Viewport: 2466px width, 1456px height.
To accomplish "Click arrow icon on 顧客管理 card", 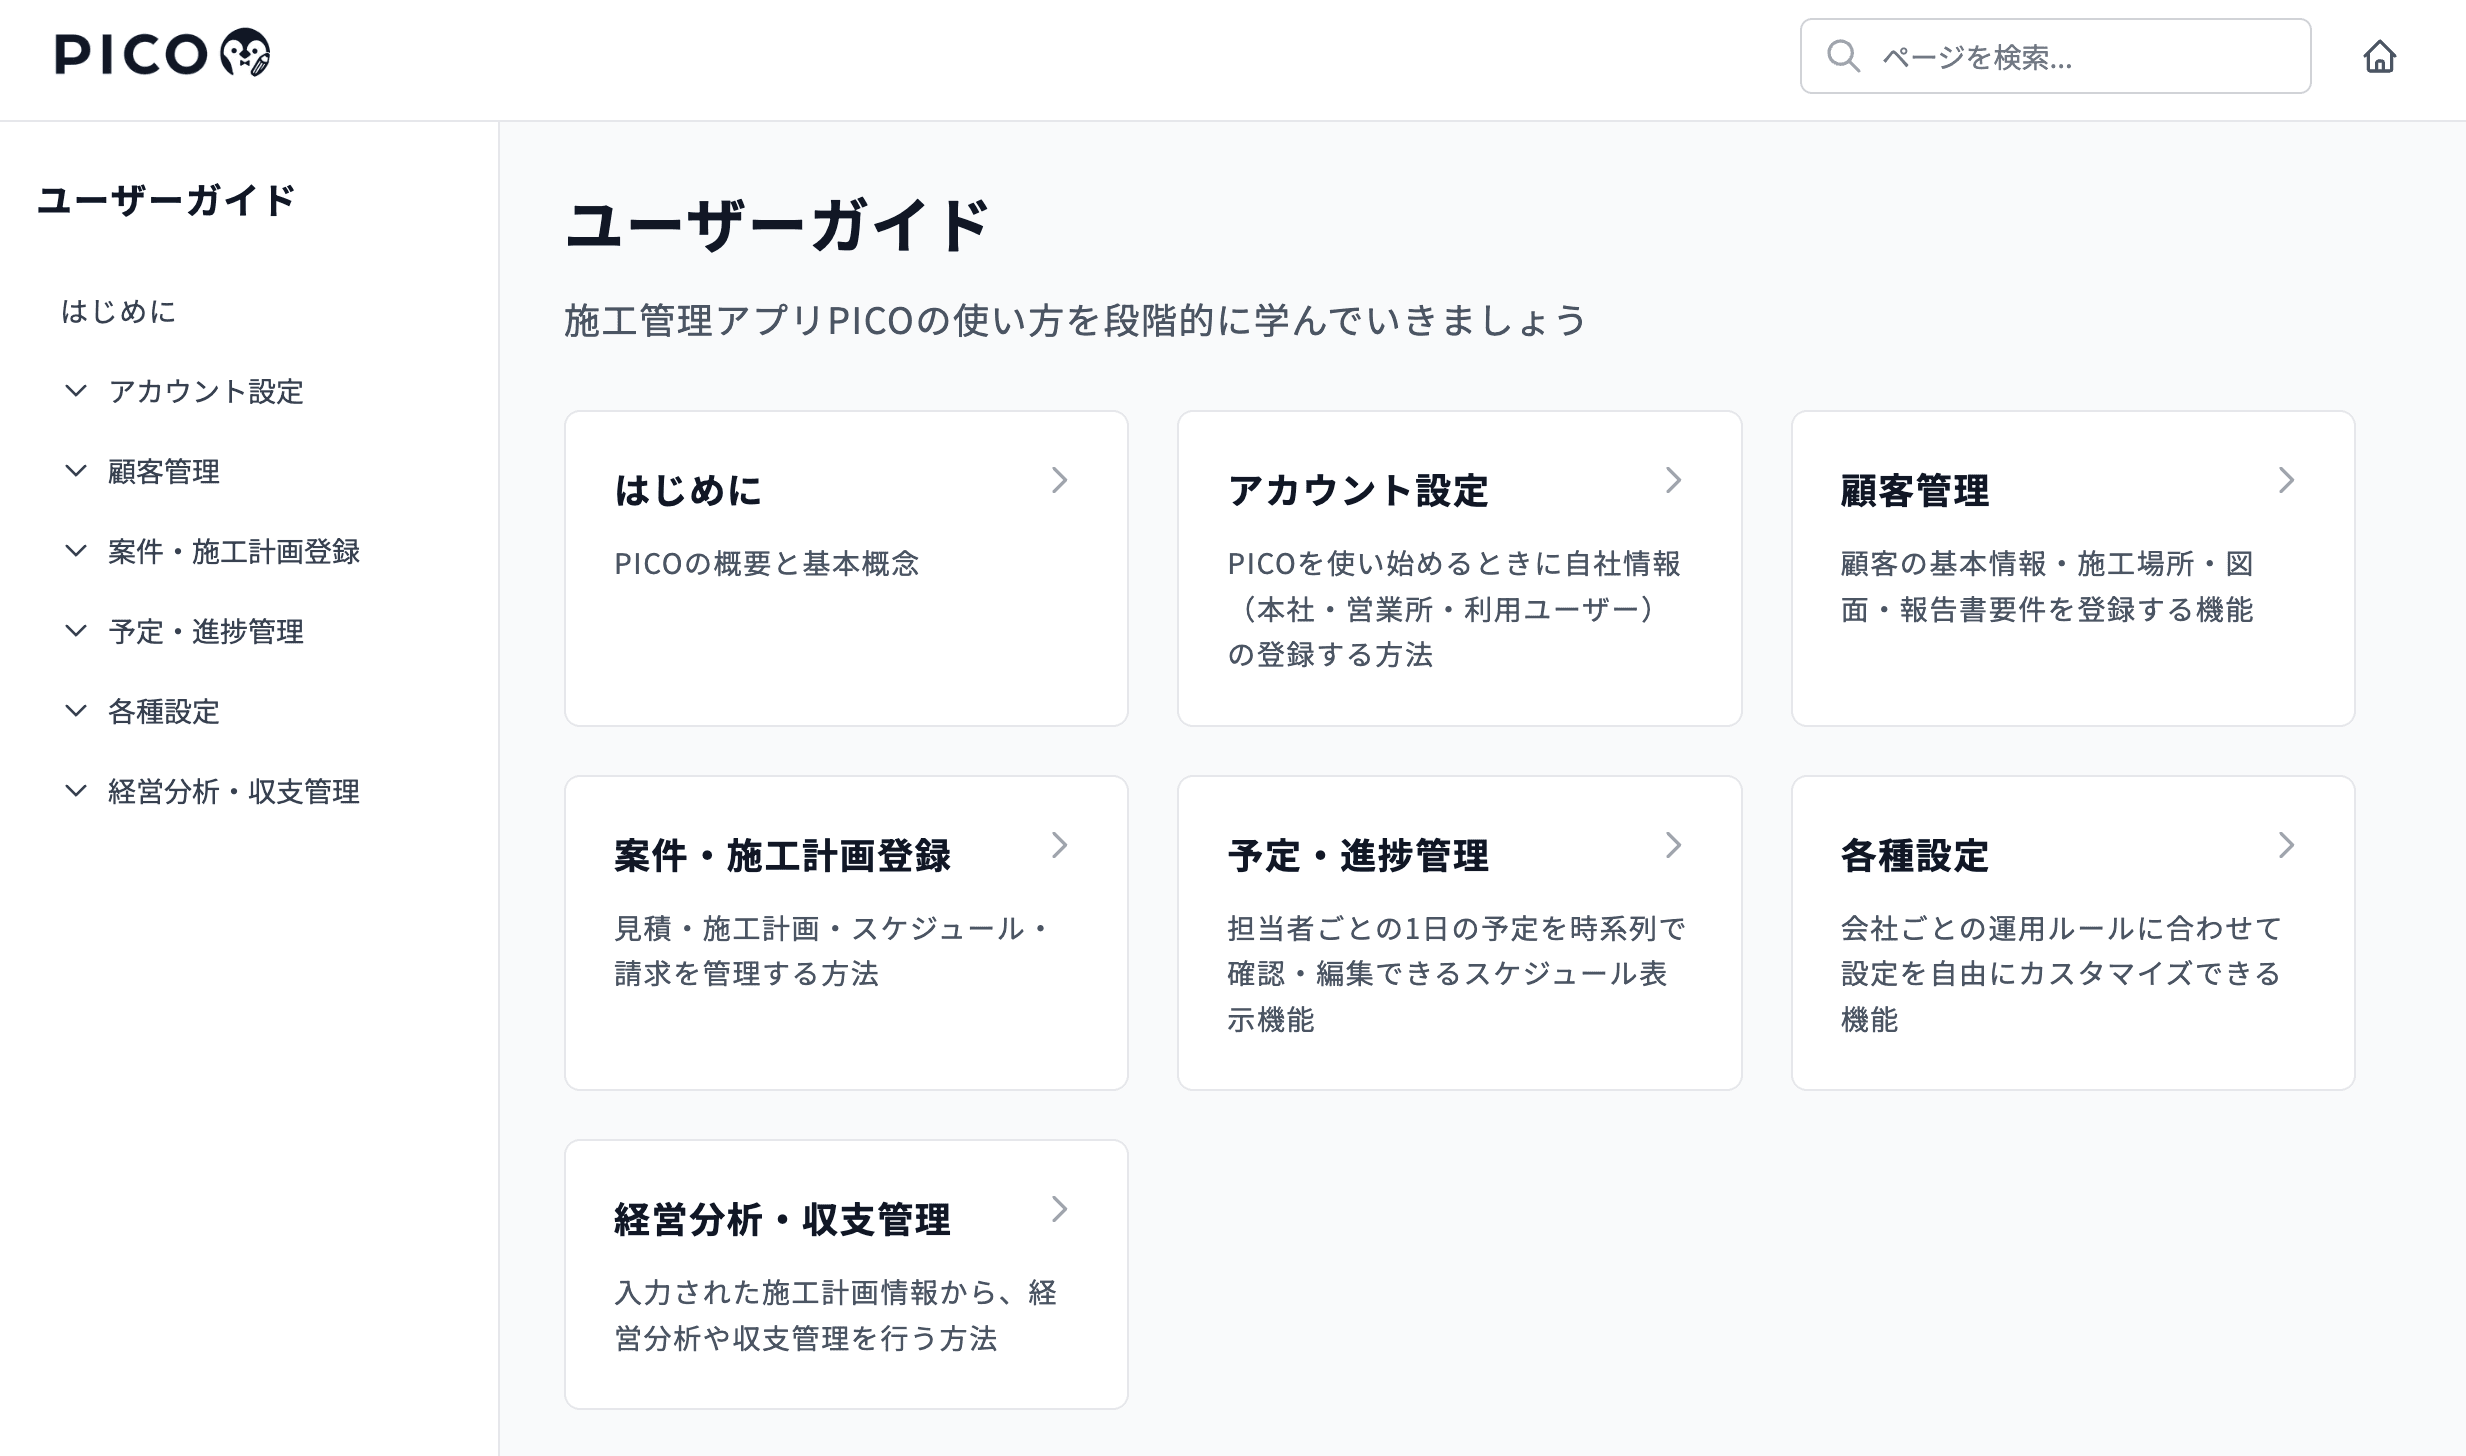I will (x=2286, y=481).
